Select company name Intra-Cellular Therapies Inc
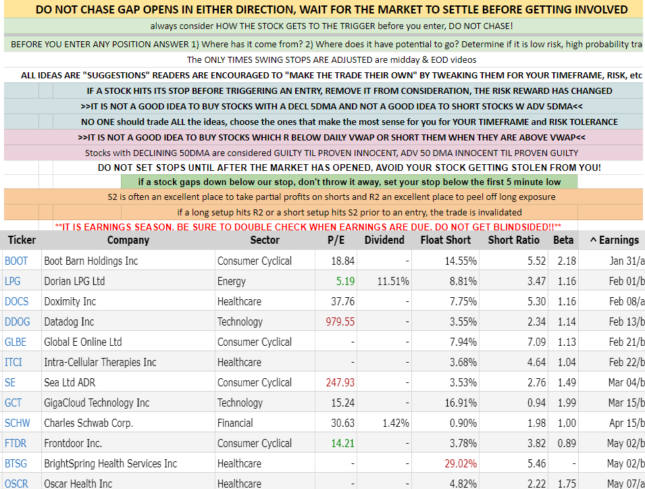This screenshot has width=645, height=489. point(100,362)
